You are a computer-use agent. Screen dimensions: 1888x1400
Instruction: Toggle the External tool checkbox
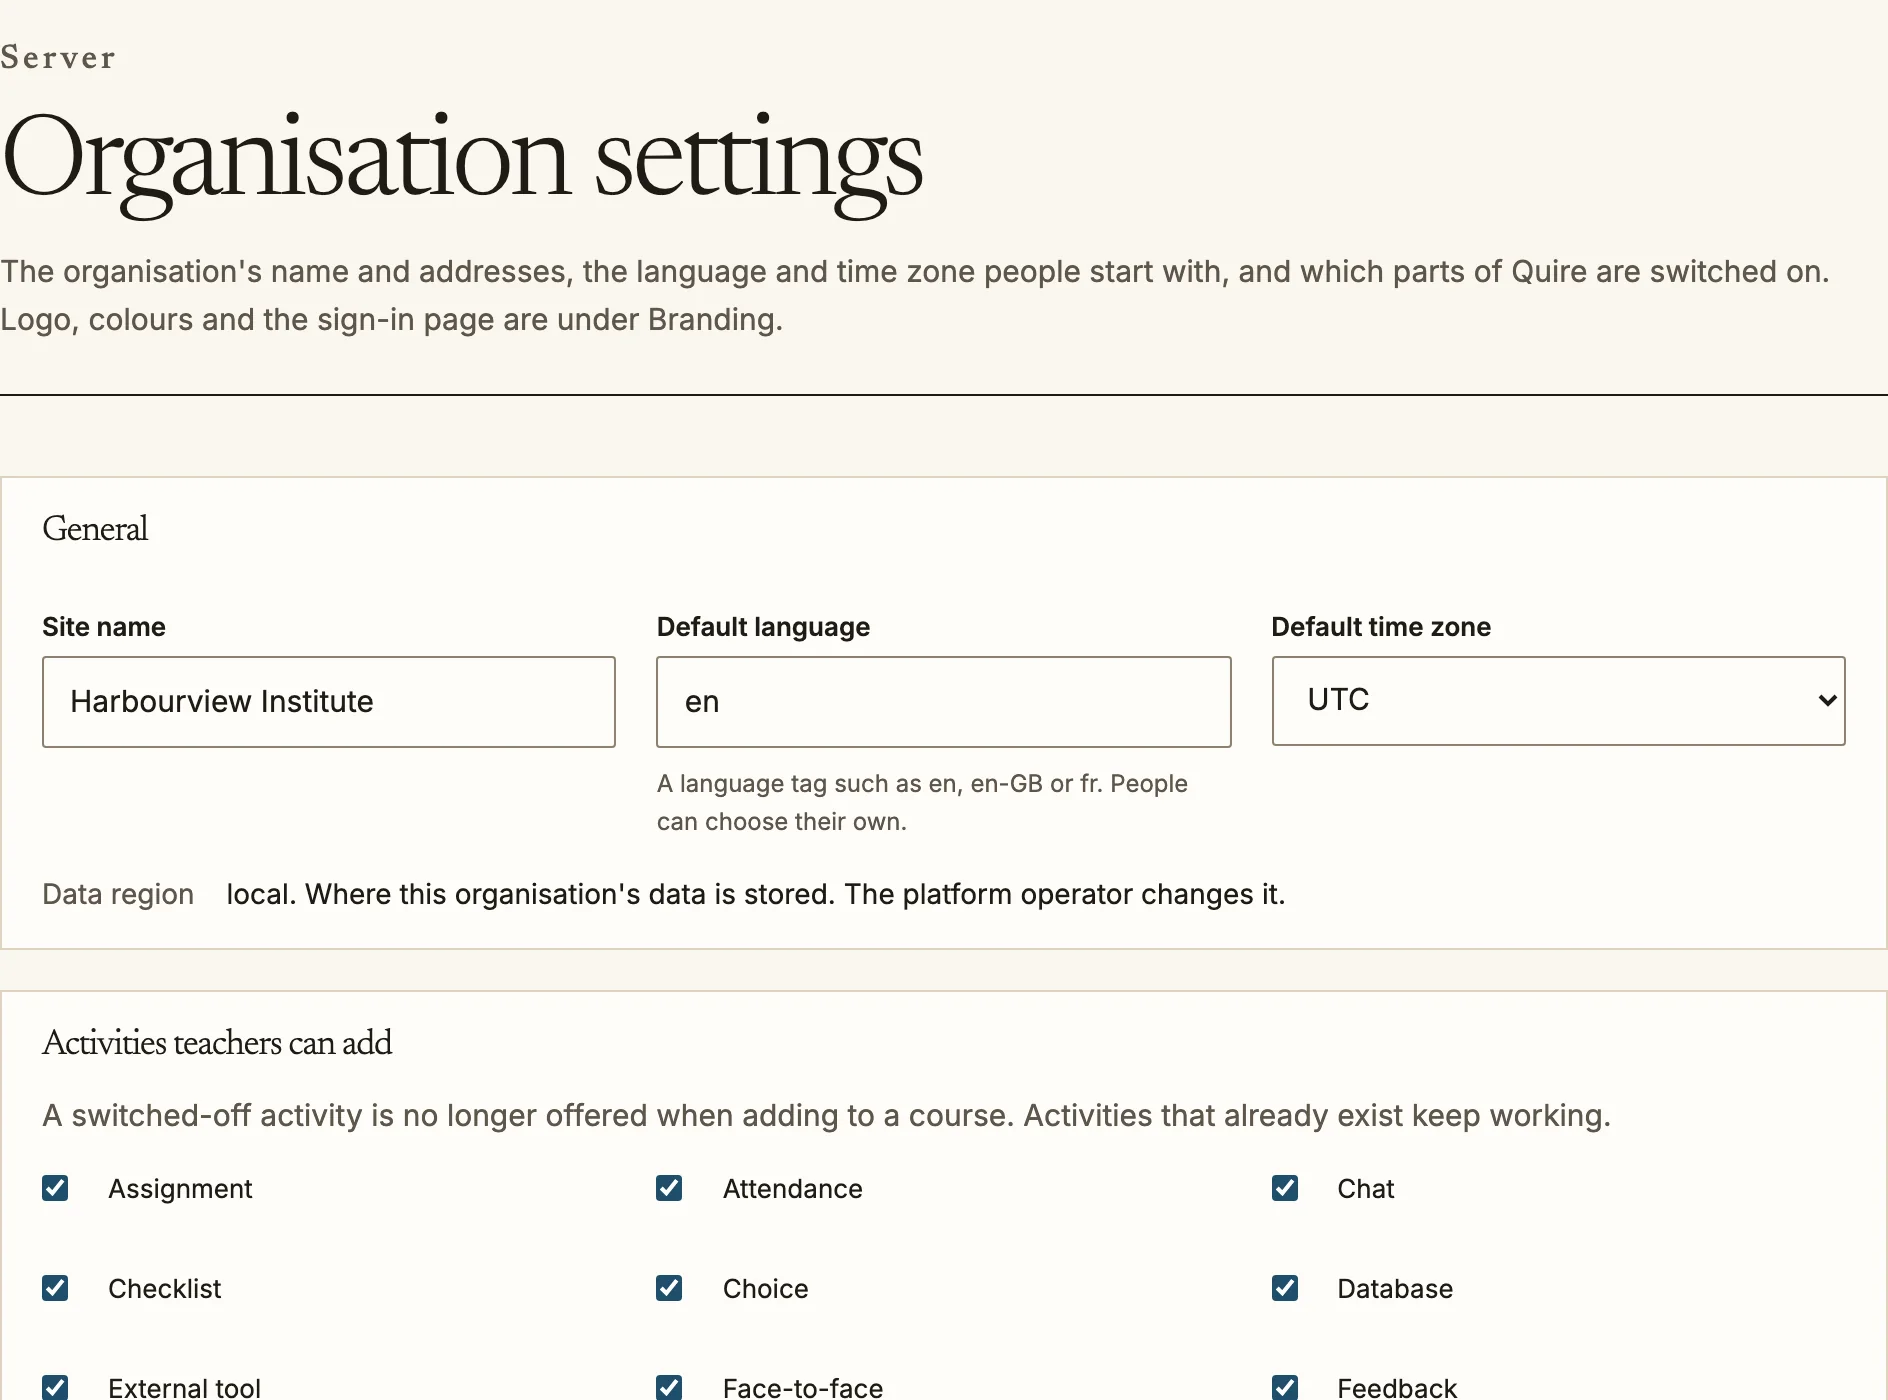click(55, 1388)
